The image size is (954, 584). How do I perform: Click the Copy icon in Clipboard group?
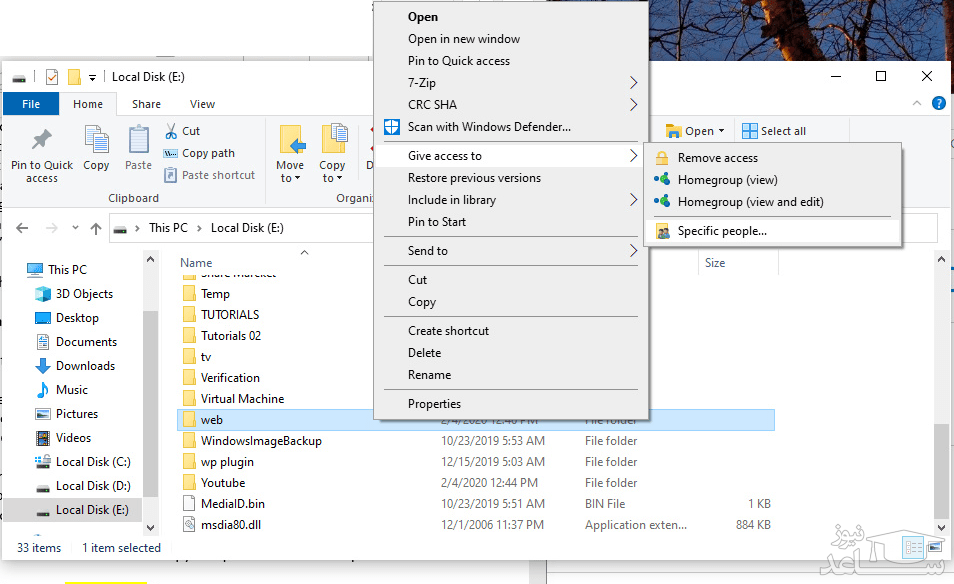(x=97, y=142)
